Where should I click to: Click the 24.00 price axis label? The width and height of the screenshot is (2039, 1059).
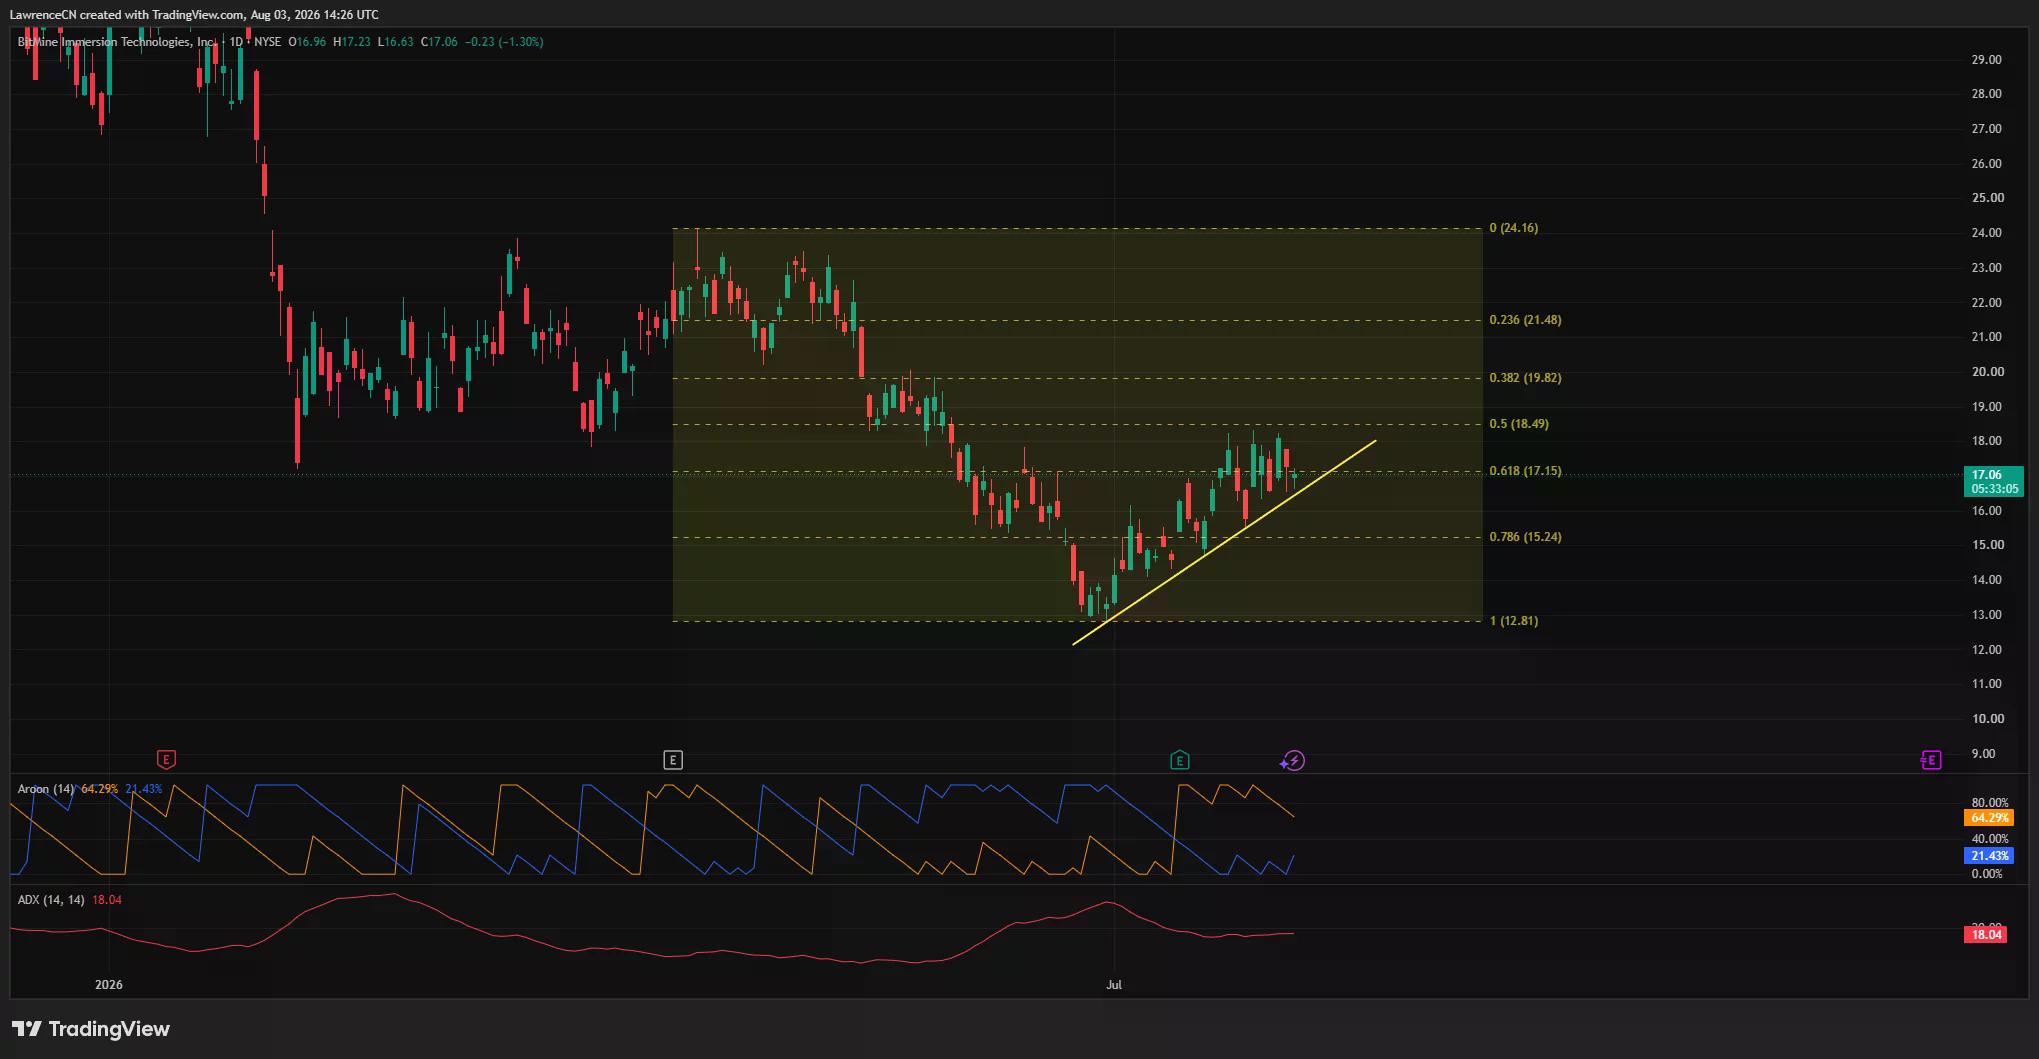tap(1986, 233)
